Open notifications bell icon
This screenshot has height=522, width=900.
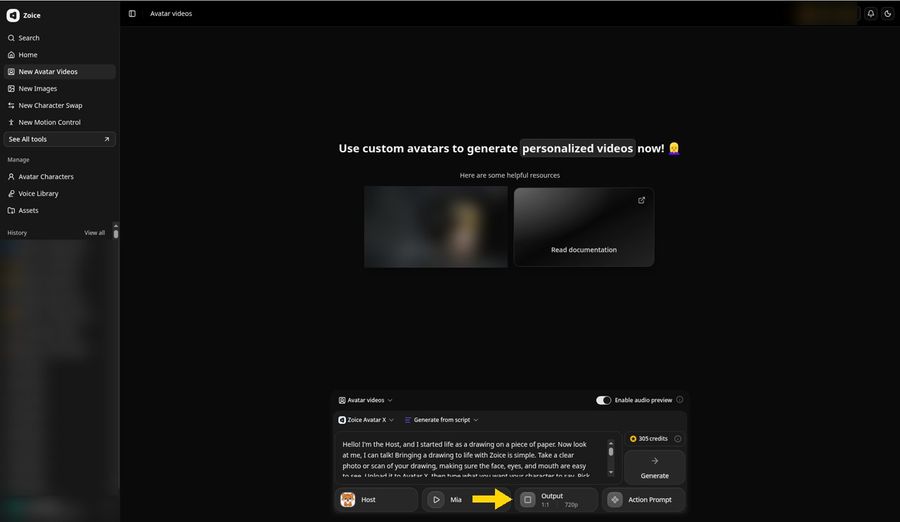pos(871,14)
